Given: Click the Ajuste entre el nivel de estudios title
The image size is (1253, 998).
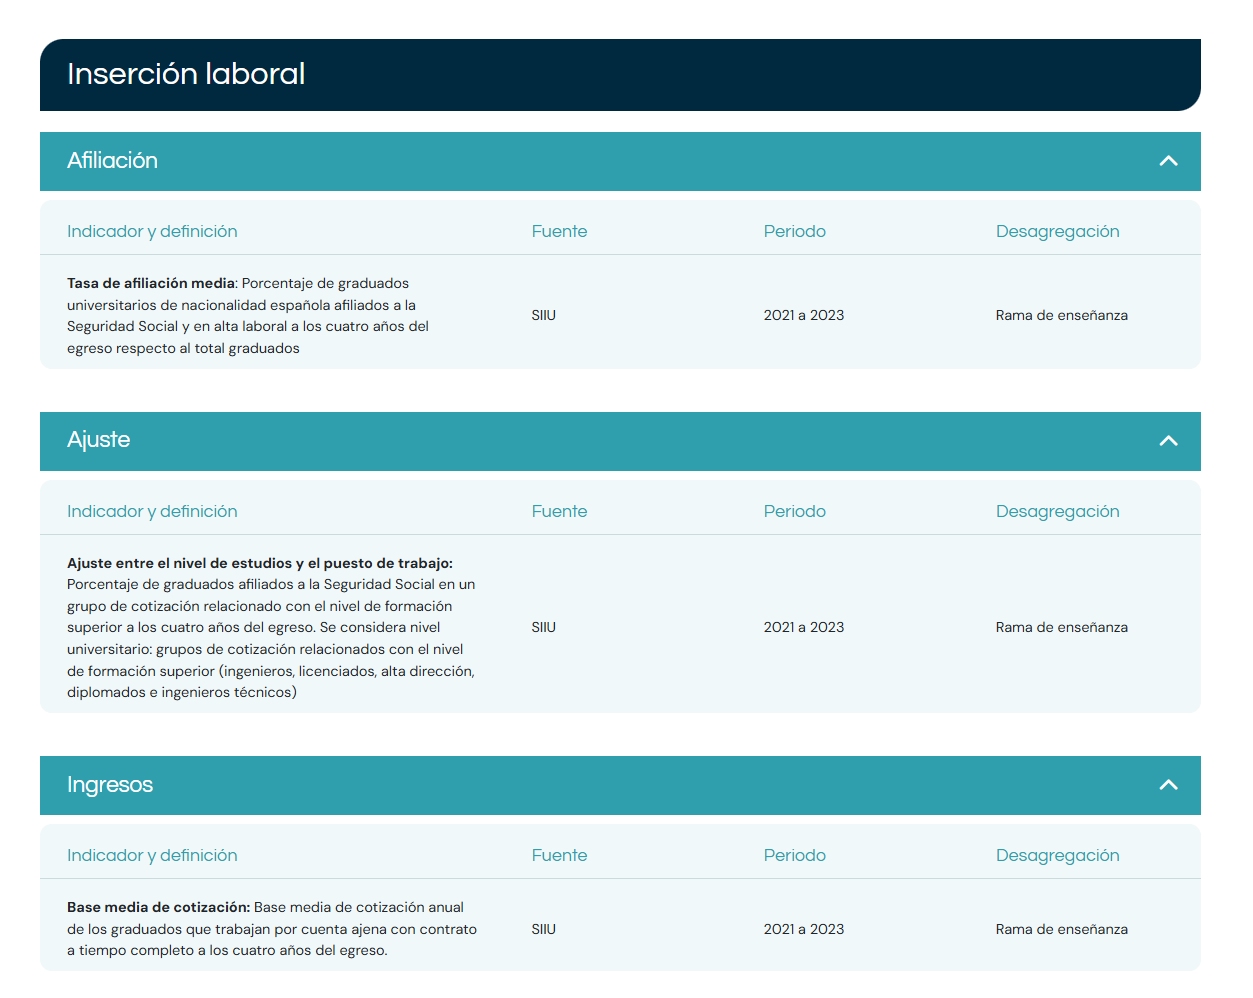Looking at the screenshot, I should pyautogui.click(x=259, y=563).
